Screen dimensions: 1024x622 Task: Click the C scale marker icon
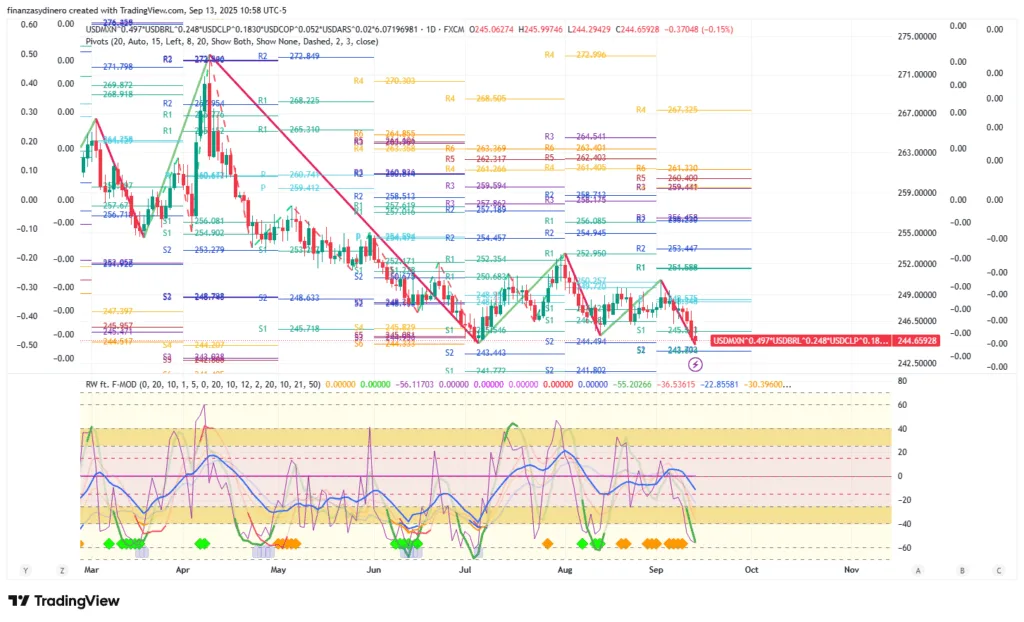point(999,570)
